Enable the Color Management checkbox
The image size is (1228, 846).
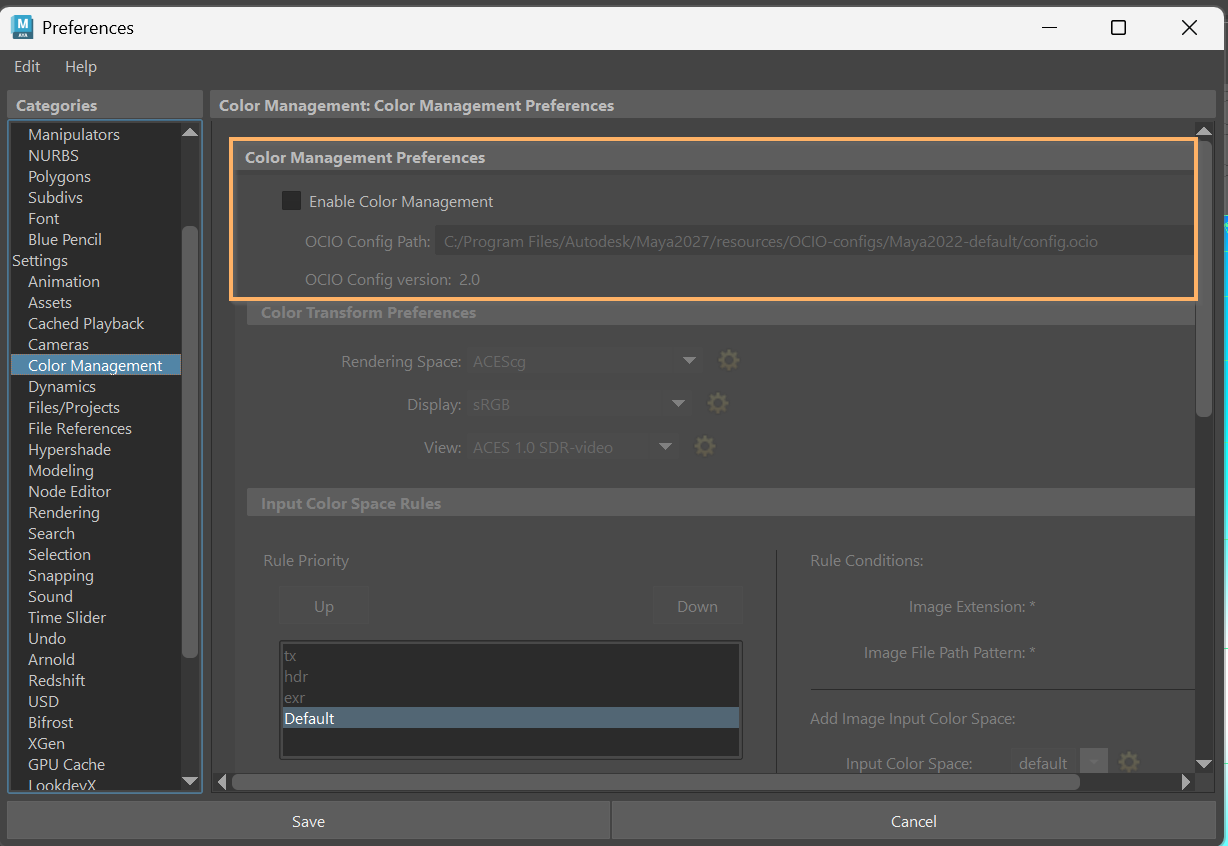[x=291, y=201]
